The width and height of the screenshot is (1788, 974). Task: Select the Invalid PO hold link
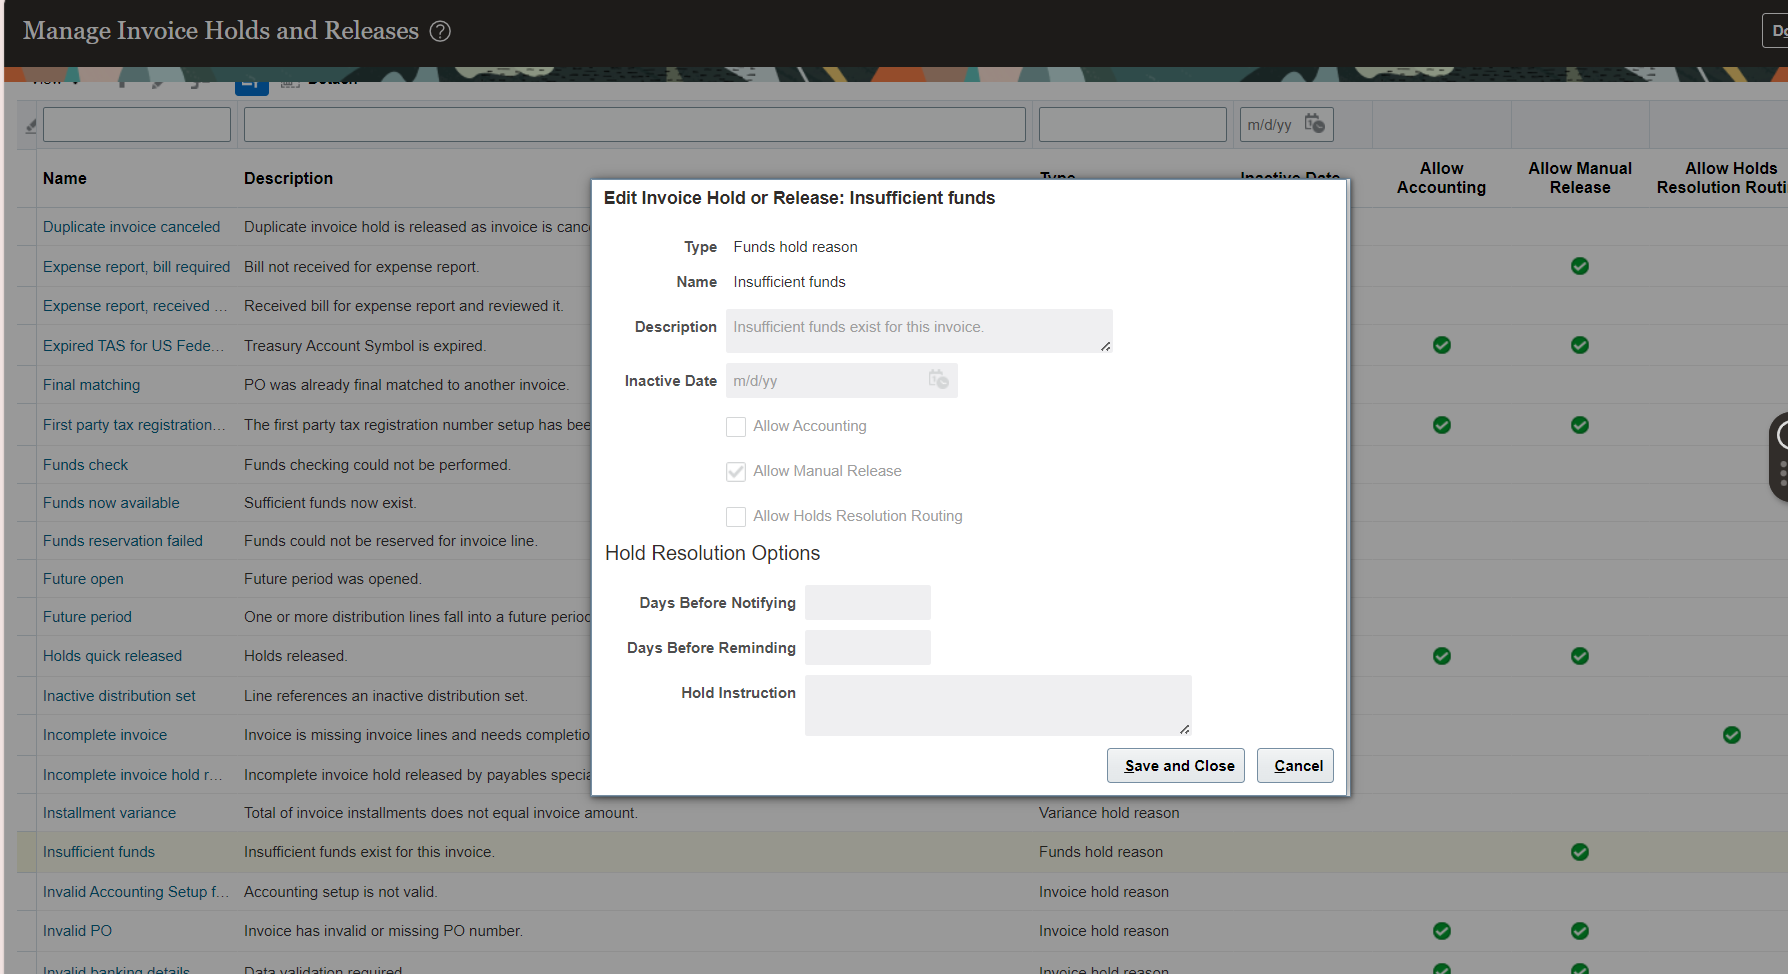(x=77, y=930)
